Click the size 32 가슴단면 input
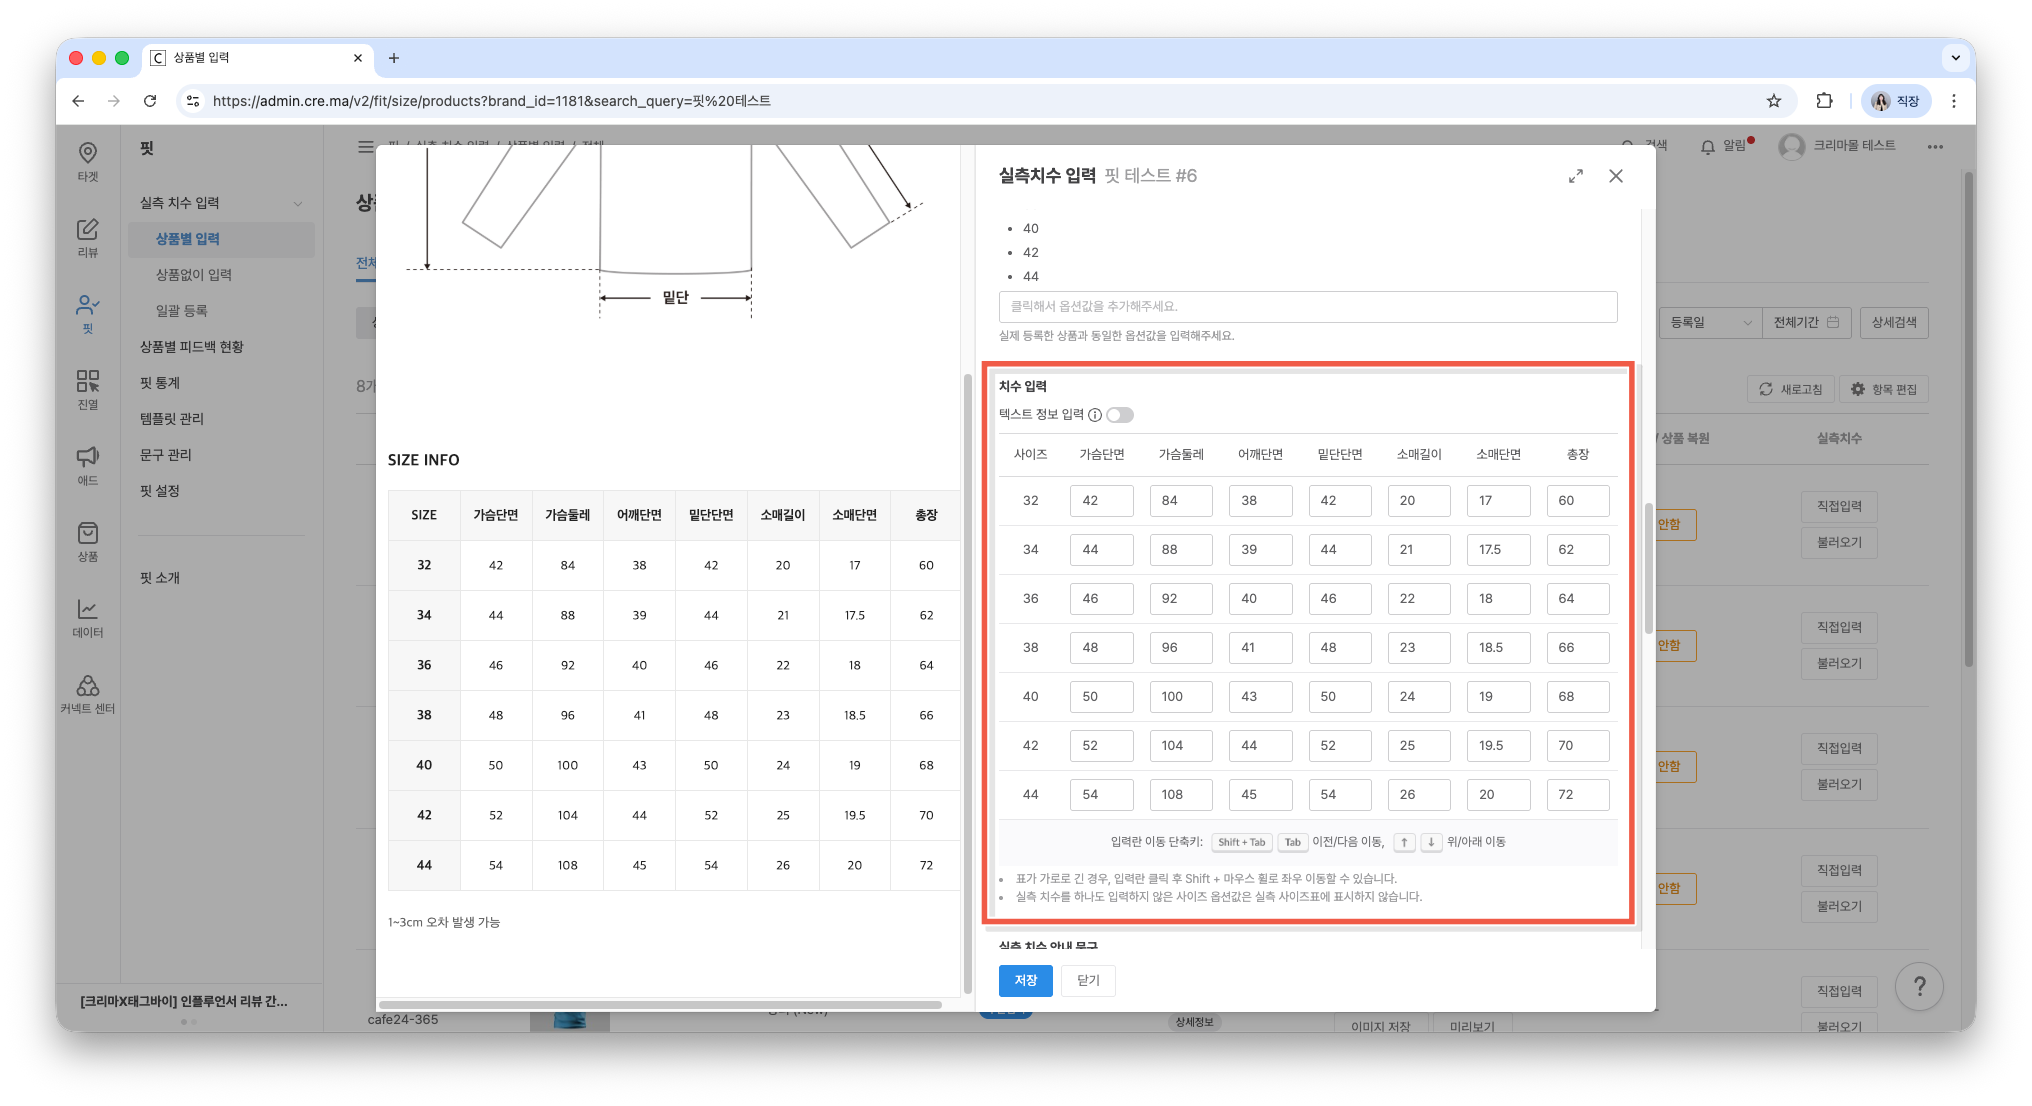This screenshot has width=2032, height=1106. tap(1101, 501)
